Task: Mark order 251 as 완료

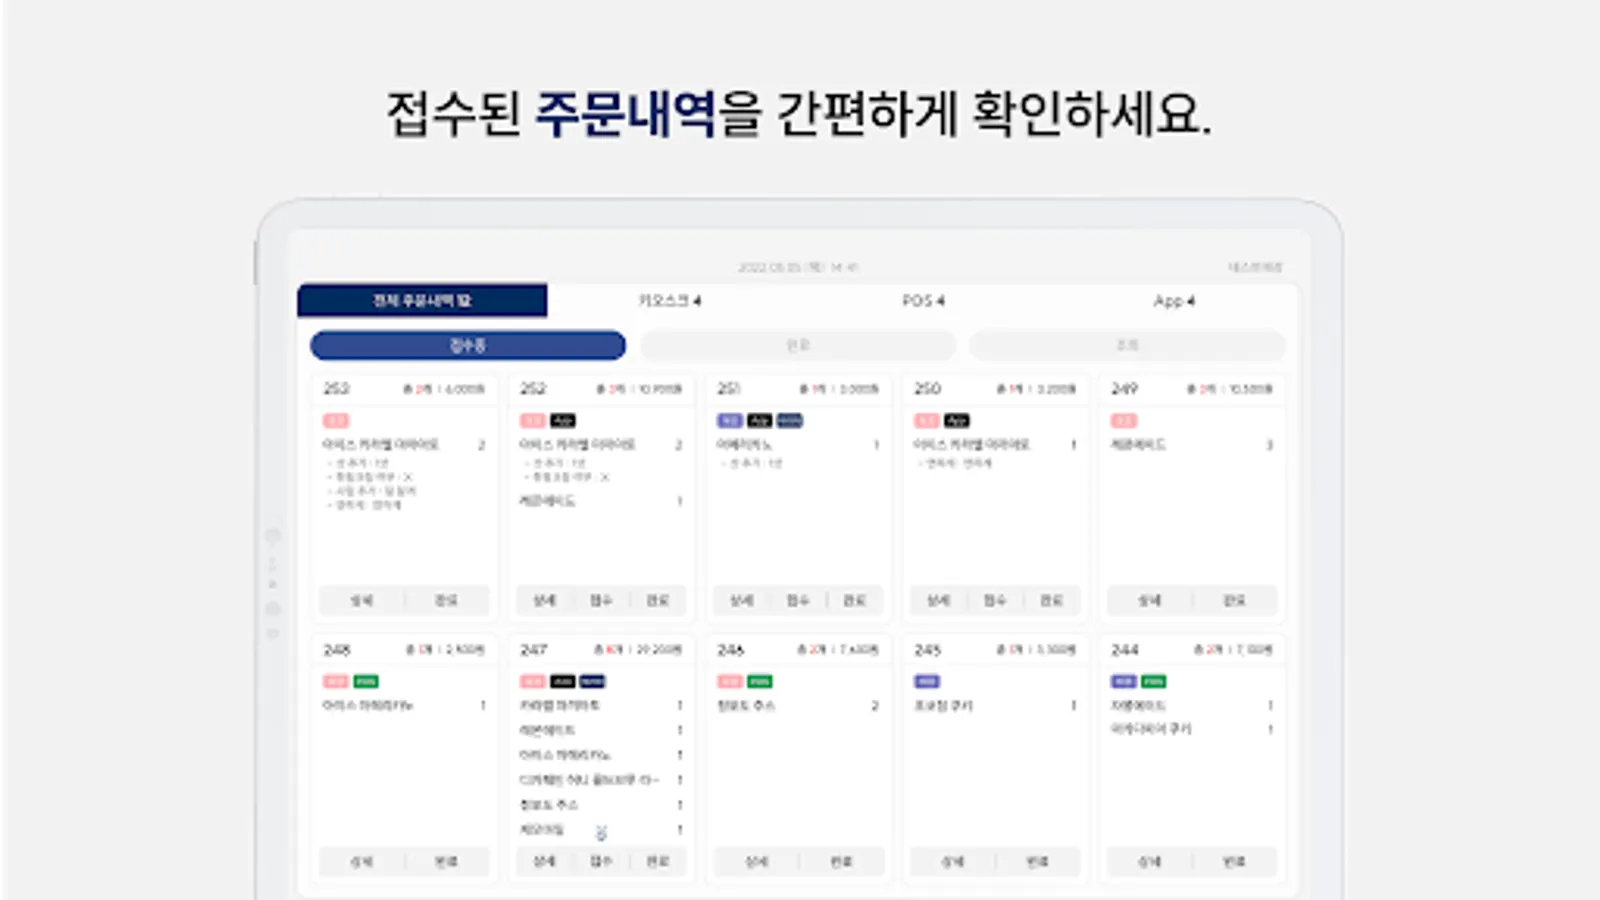Action: pyautogui.click(x=854, y=600)
